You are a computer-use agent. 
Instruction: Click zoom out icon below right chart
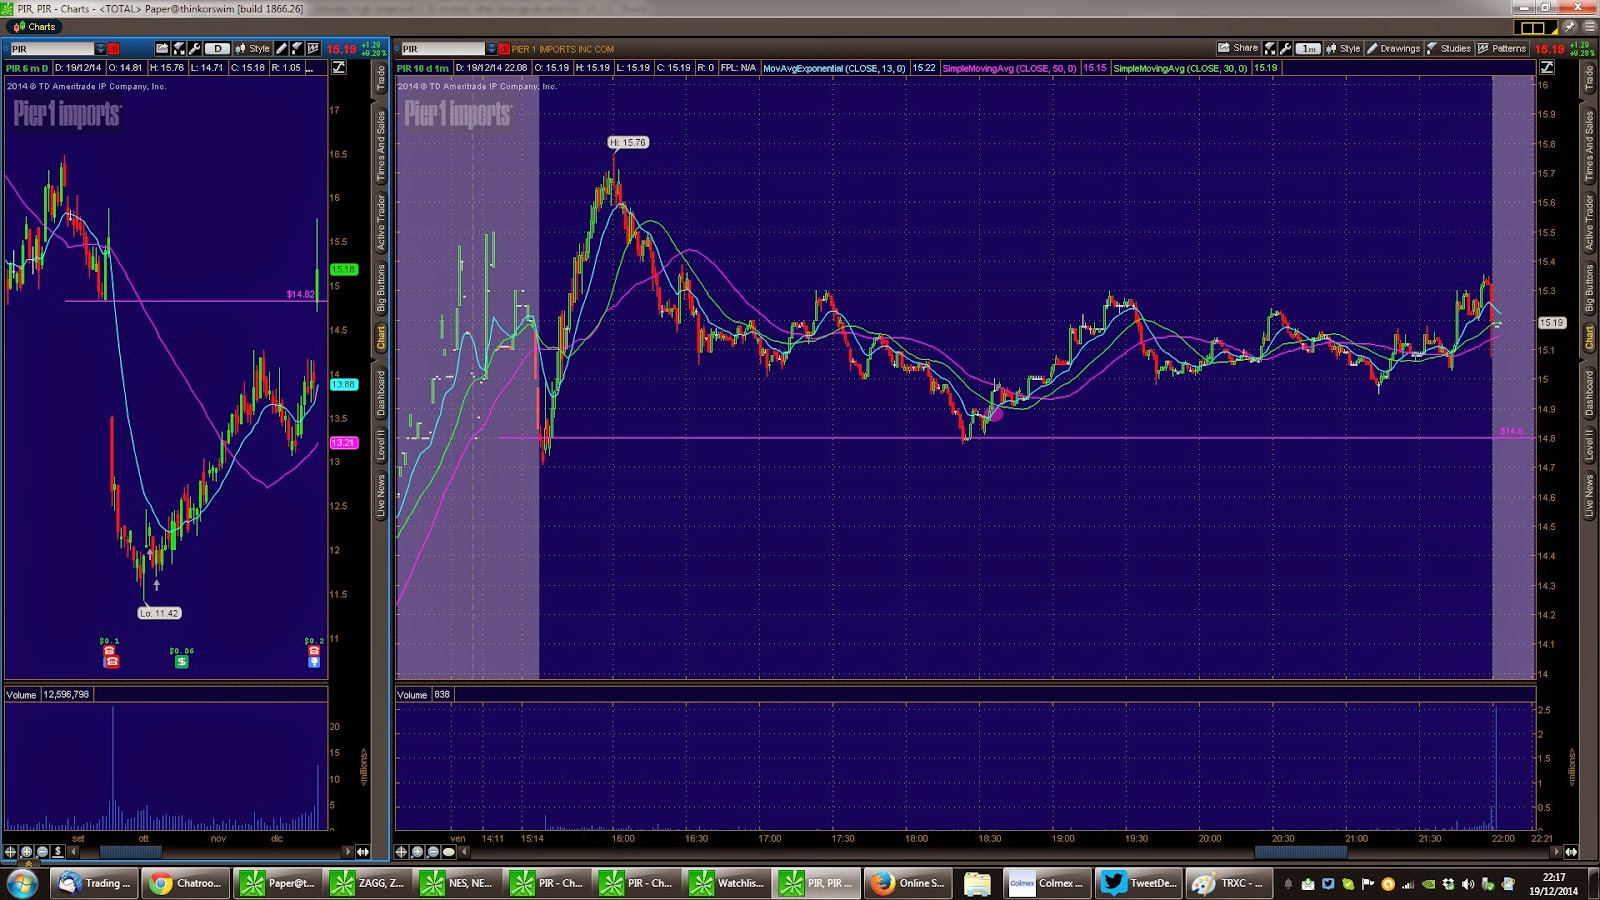(x=433, y=852)
